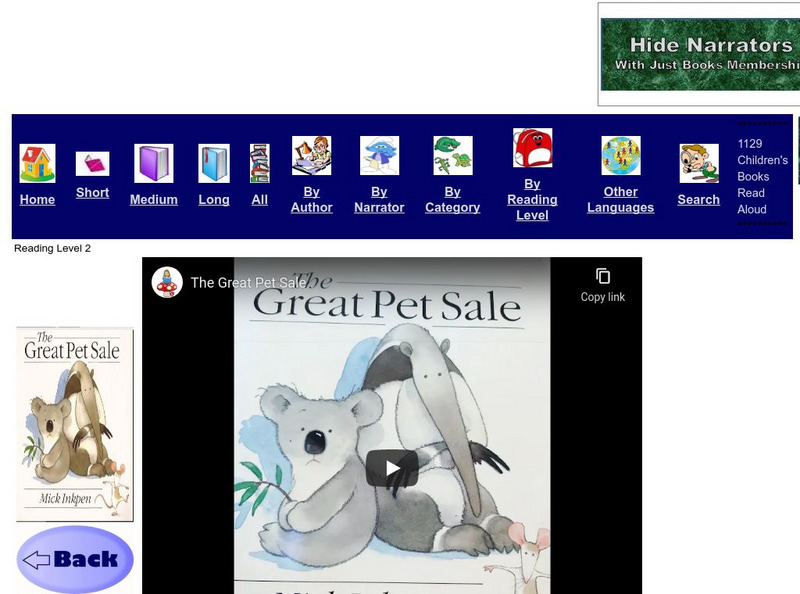Click the video channel avatar icon
The width and height of the screenshot is (800, 594).
pyautogui.click(x=167, y=282)
